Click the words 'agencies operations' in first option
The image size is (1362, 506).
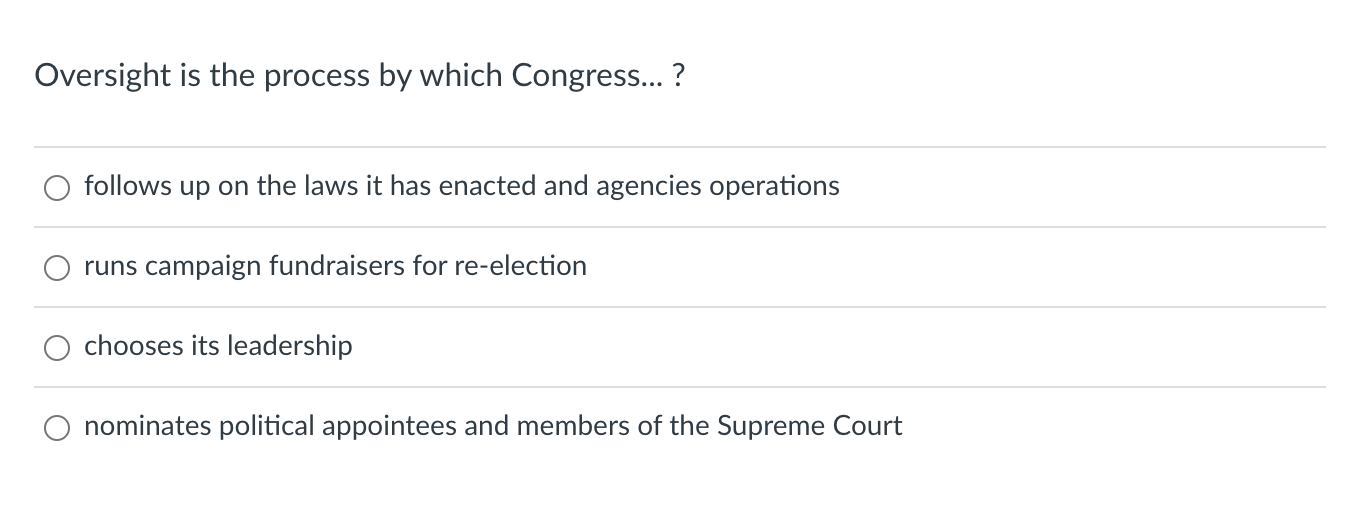(718, 186)
